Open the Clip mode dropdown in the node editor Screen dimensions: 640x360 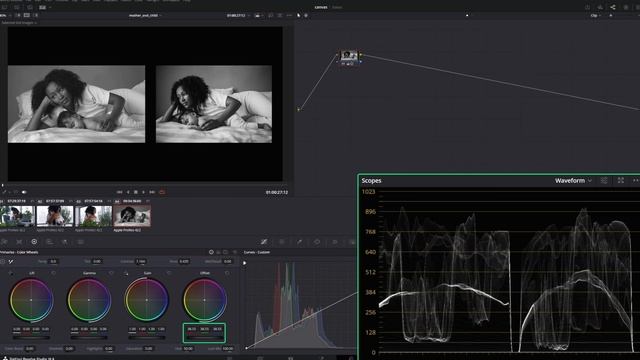tap(596, 16)
